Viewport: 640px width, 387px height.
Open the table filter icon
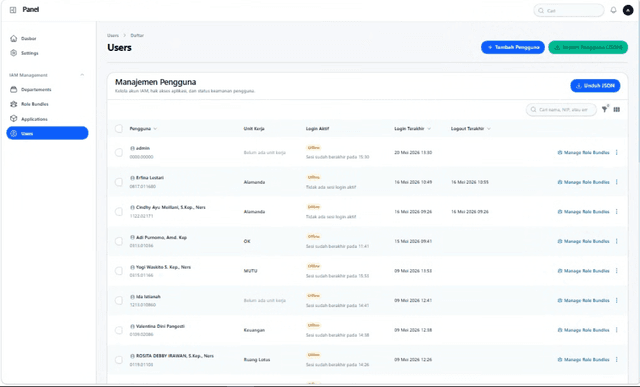click(604, 109)
